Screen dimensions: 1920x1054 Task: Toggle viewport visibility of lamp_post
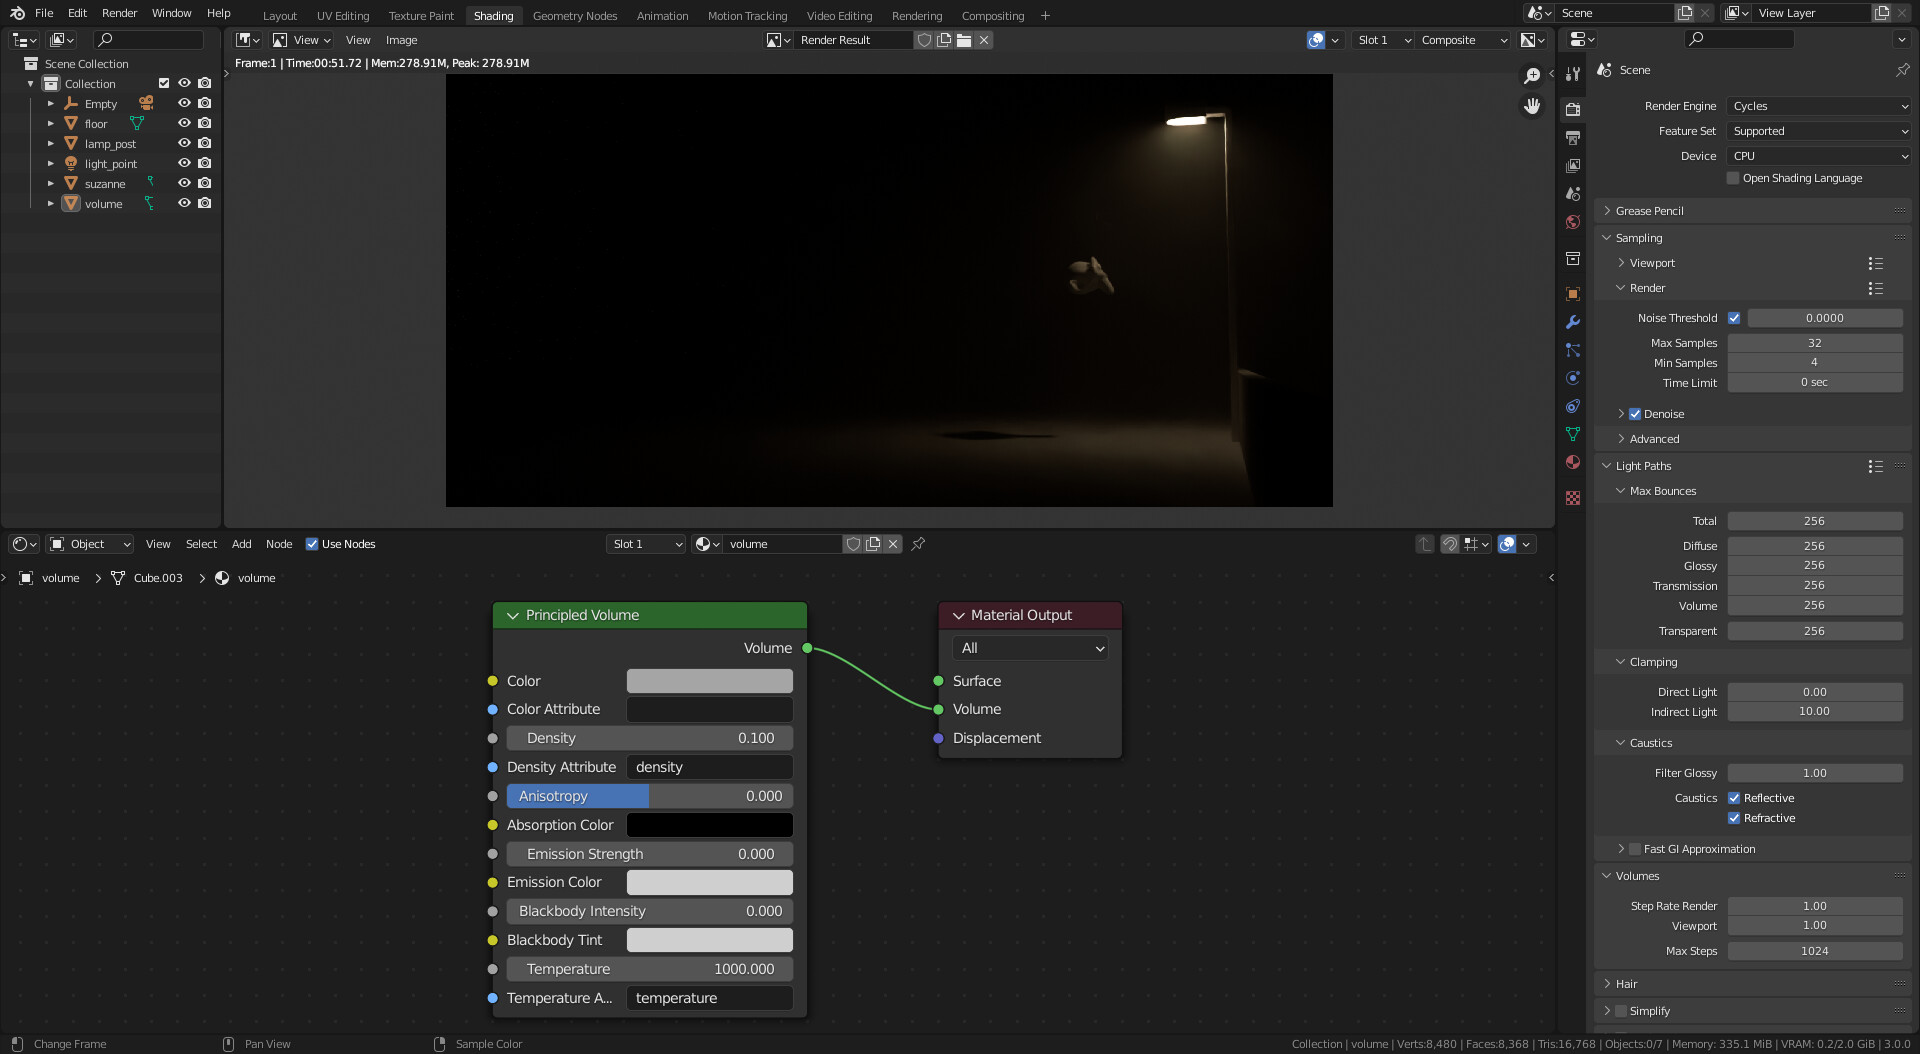coord(184,143)
